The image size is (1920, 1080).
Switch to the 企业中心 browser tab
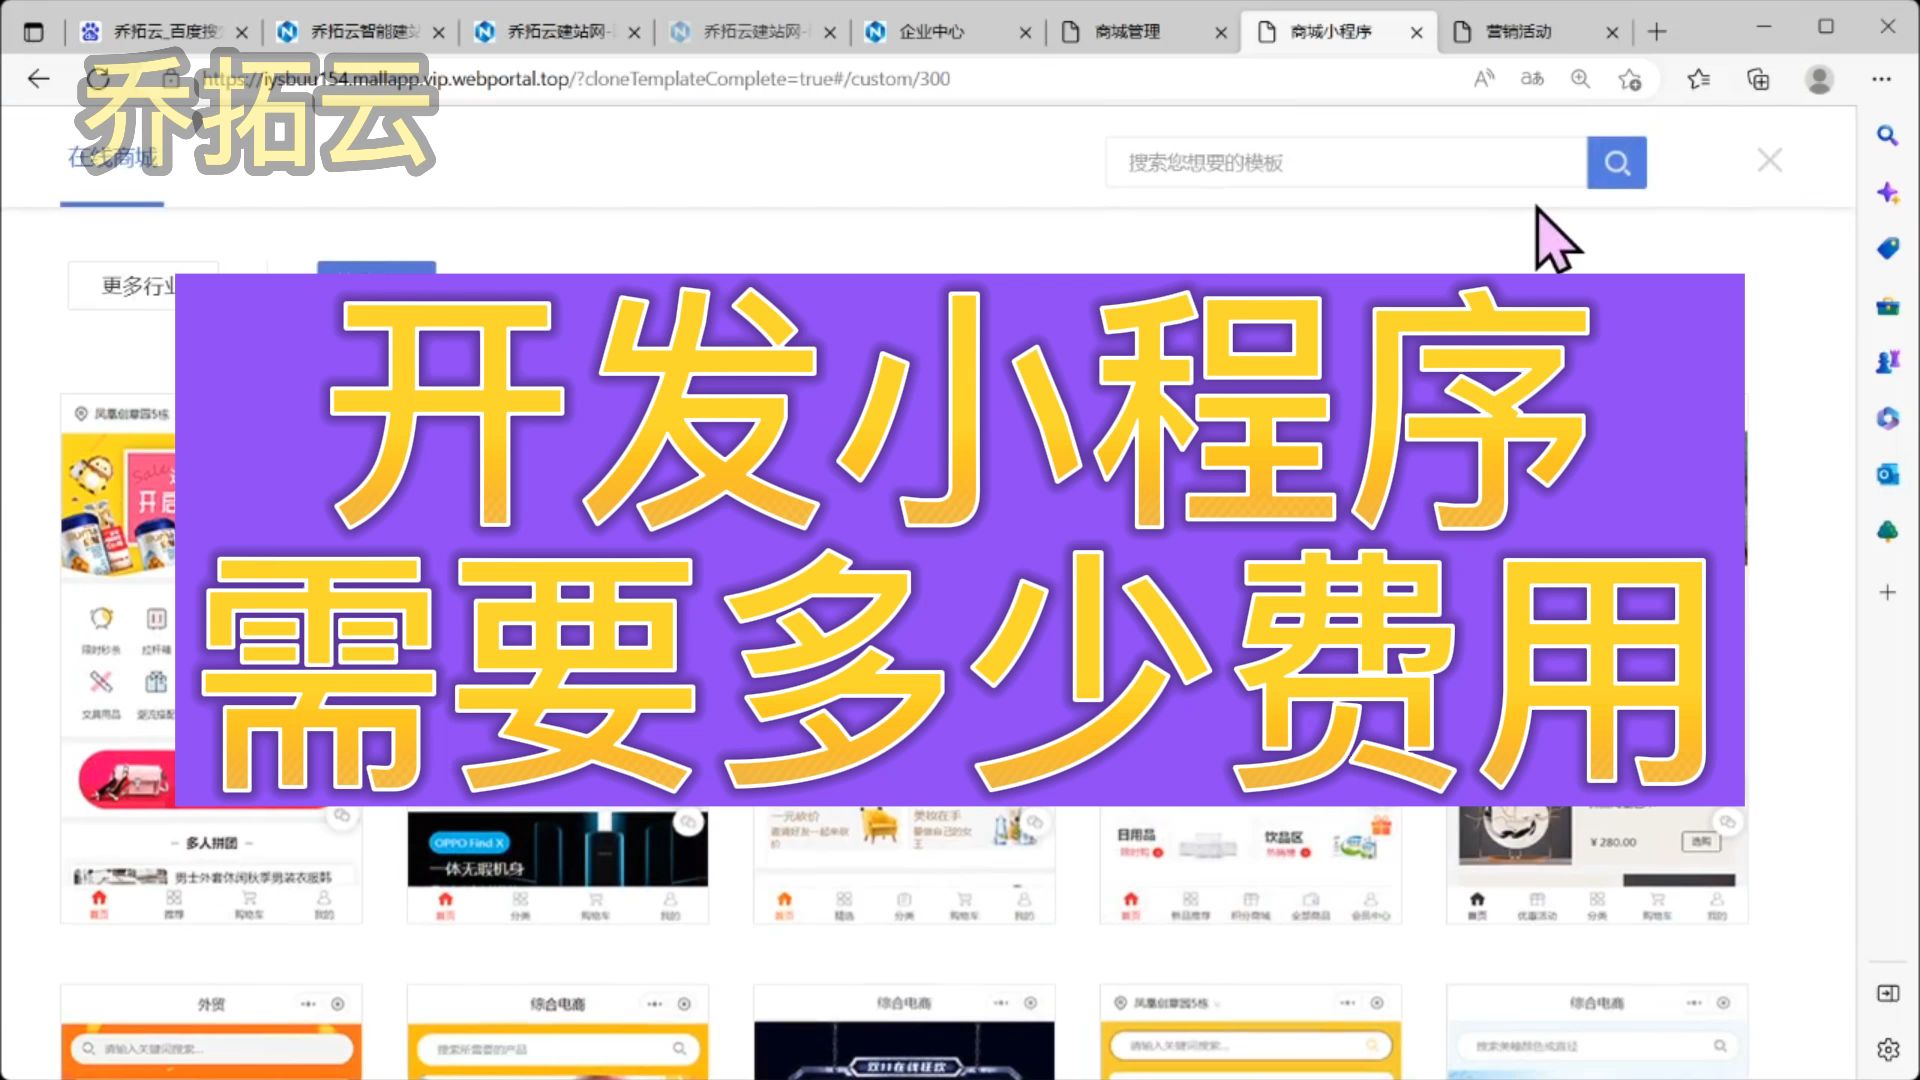coord(946,32)
